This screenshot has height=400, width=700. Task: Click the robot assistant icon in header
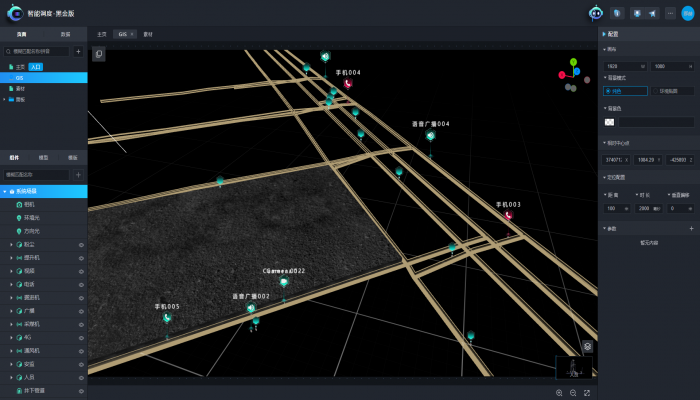pyautogui.click(x=596, y=13)
